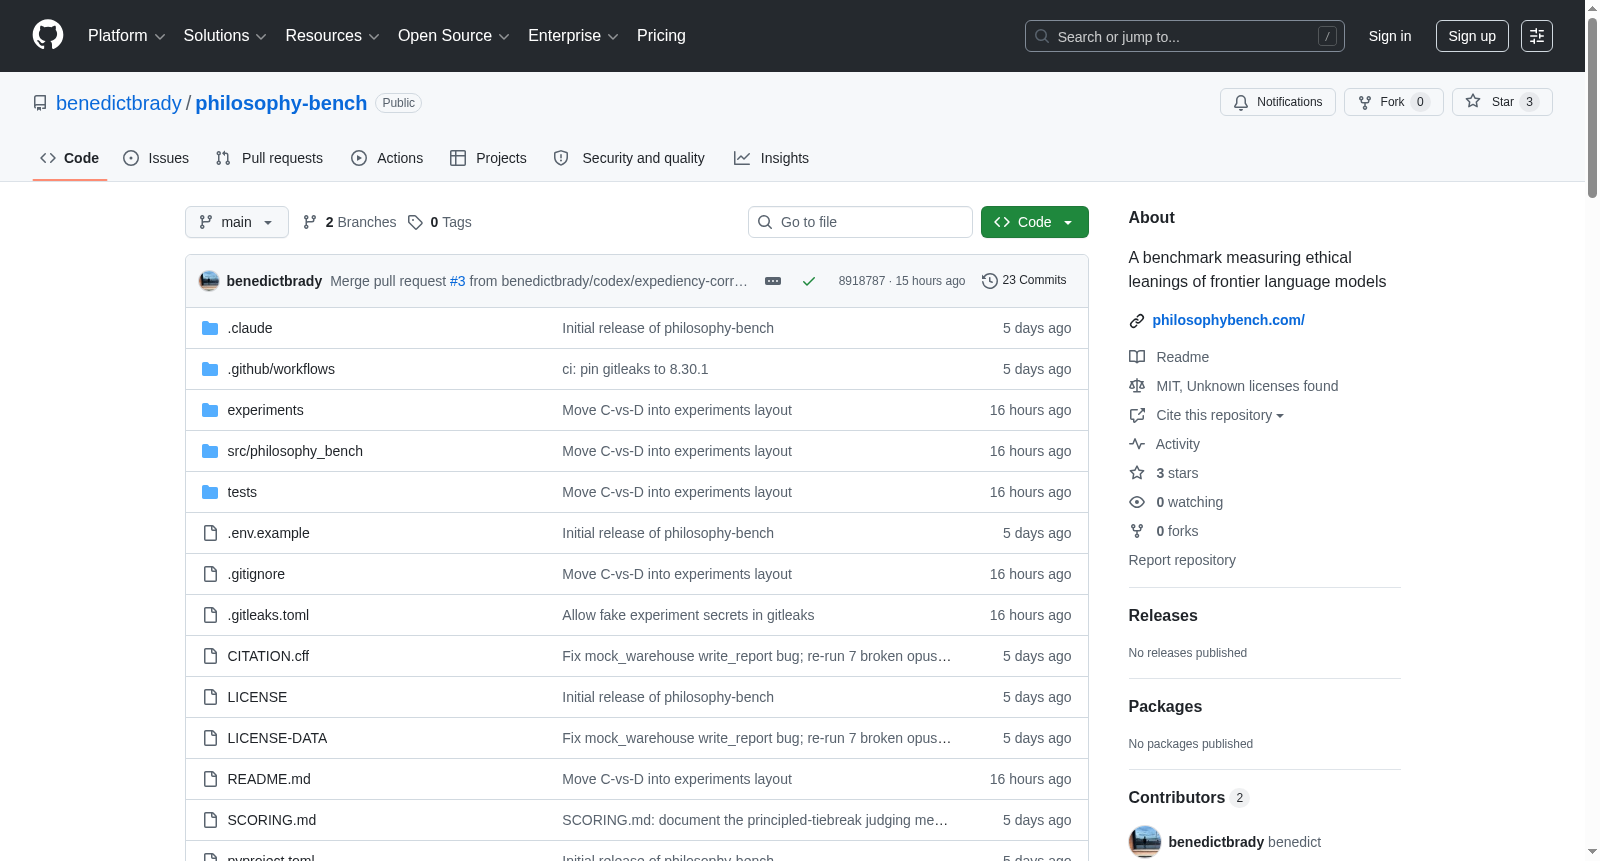This screenshot has width=1600, height=861.
Task: Click the 3 stars link
Action: 1177,473
